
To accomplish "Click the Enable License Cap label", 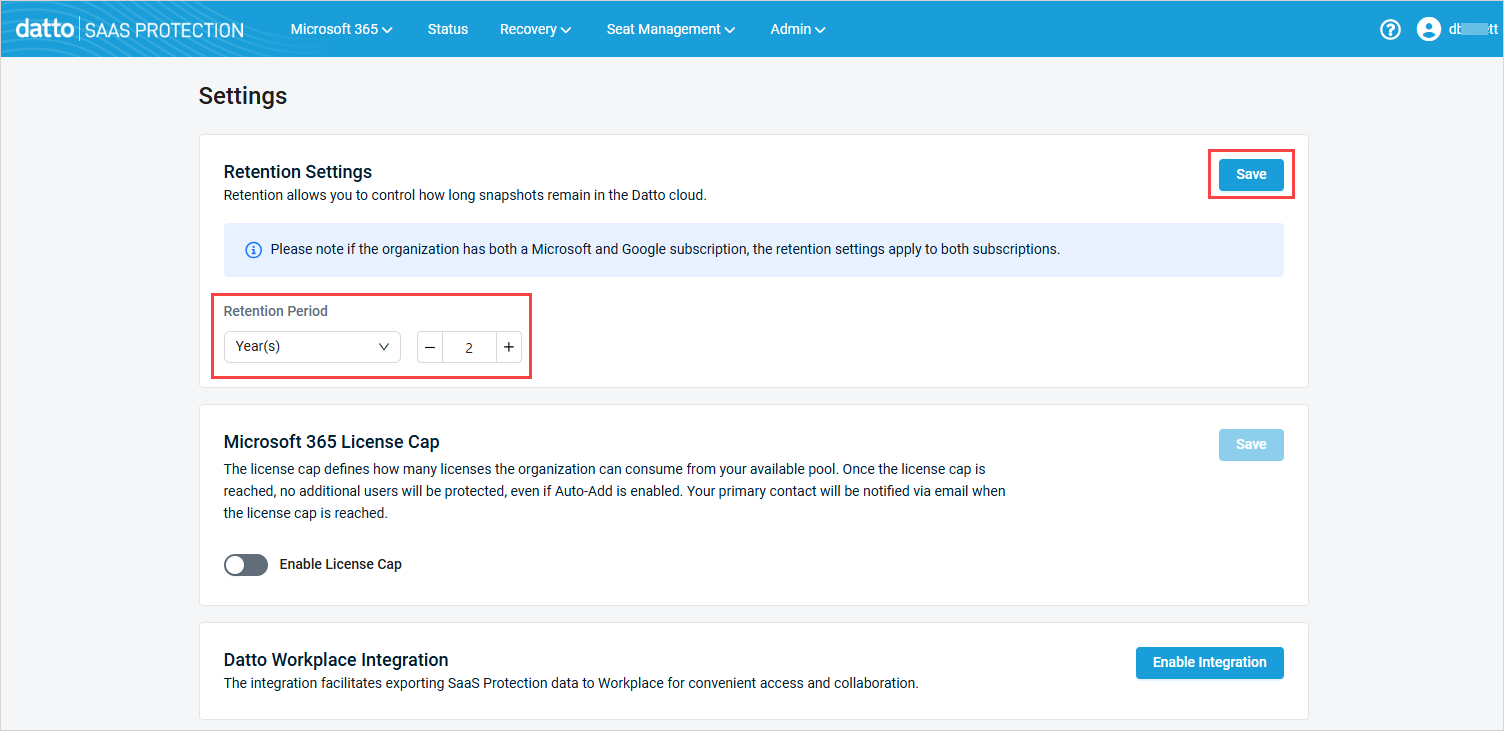I will coord(340,565).
